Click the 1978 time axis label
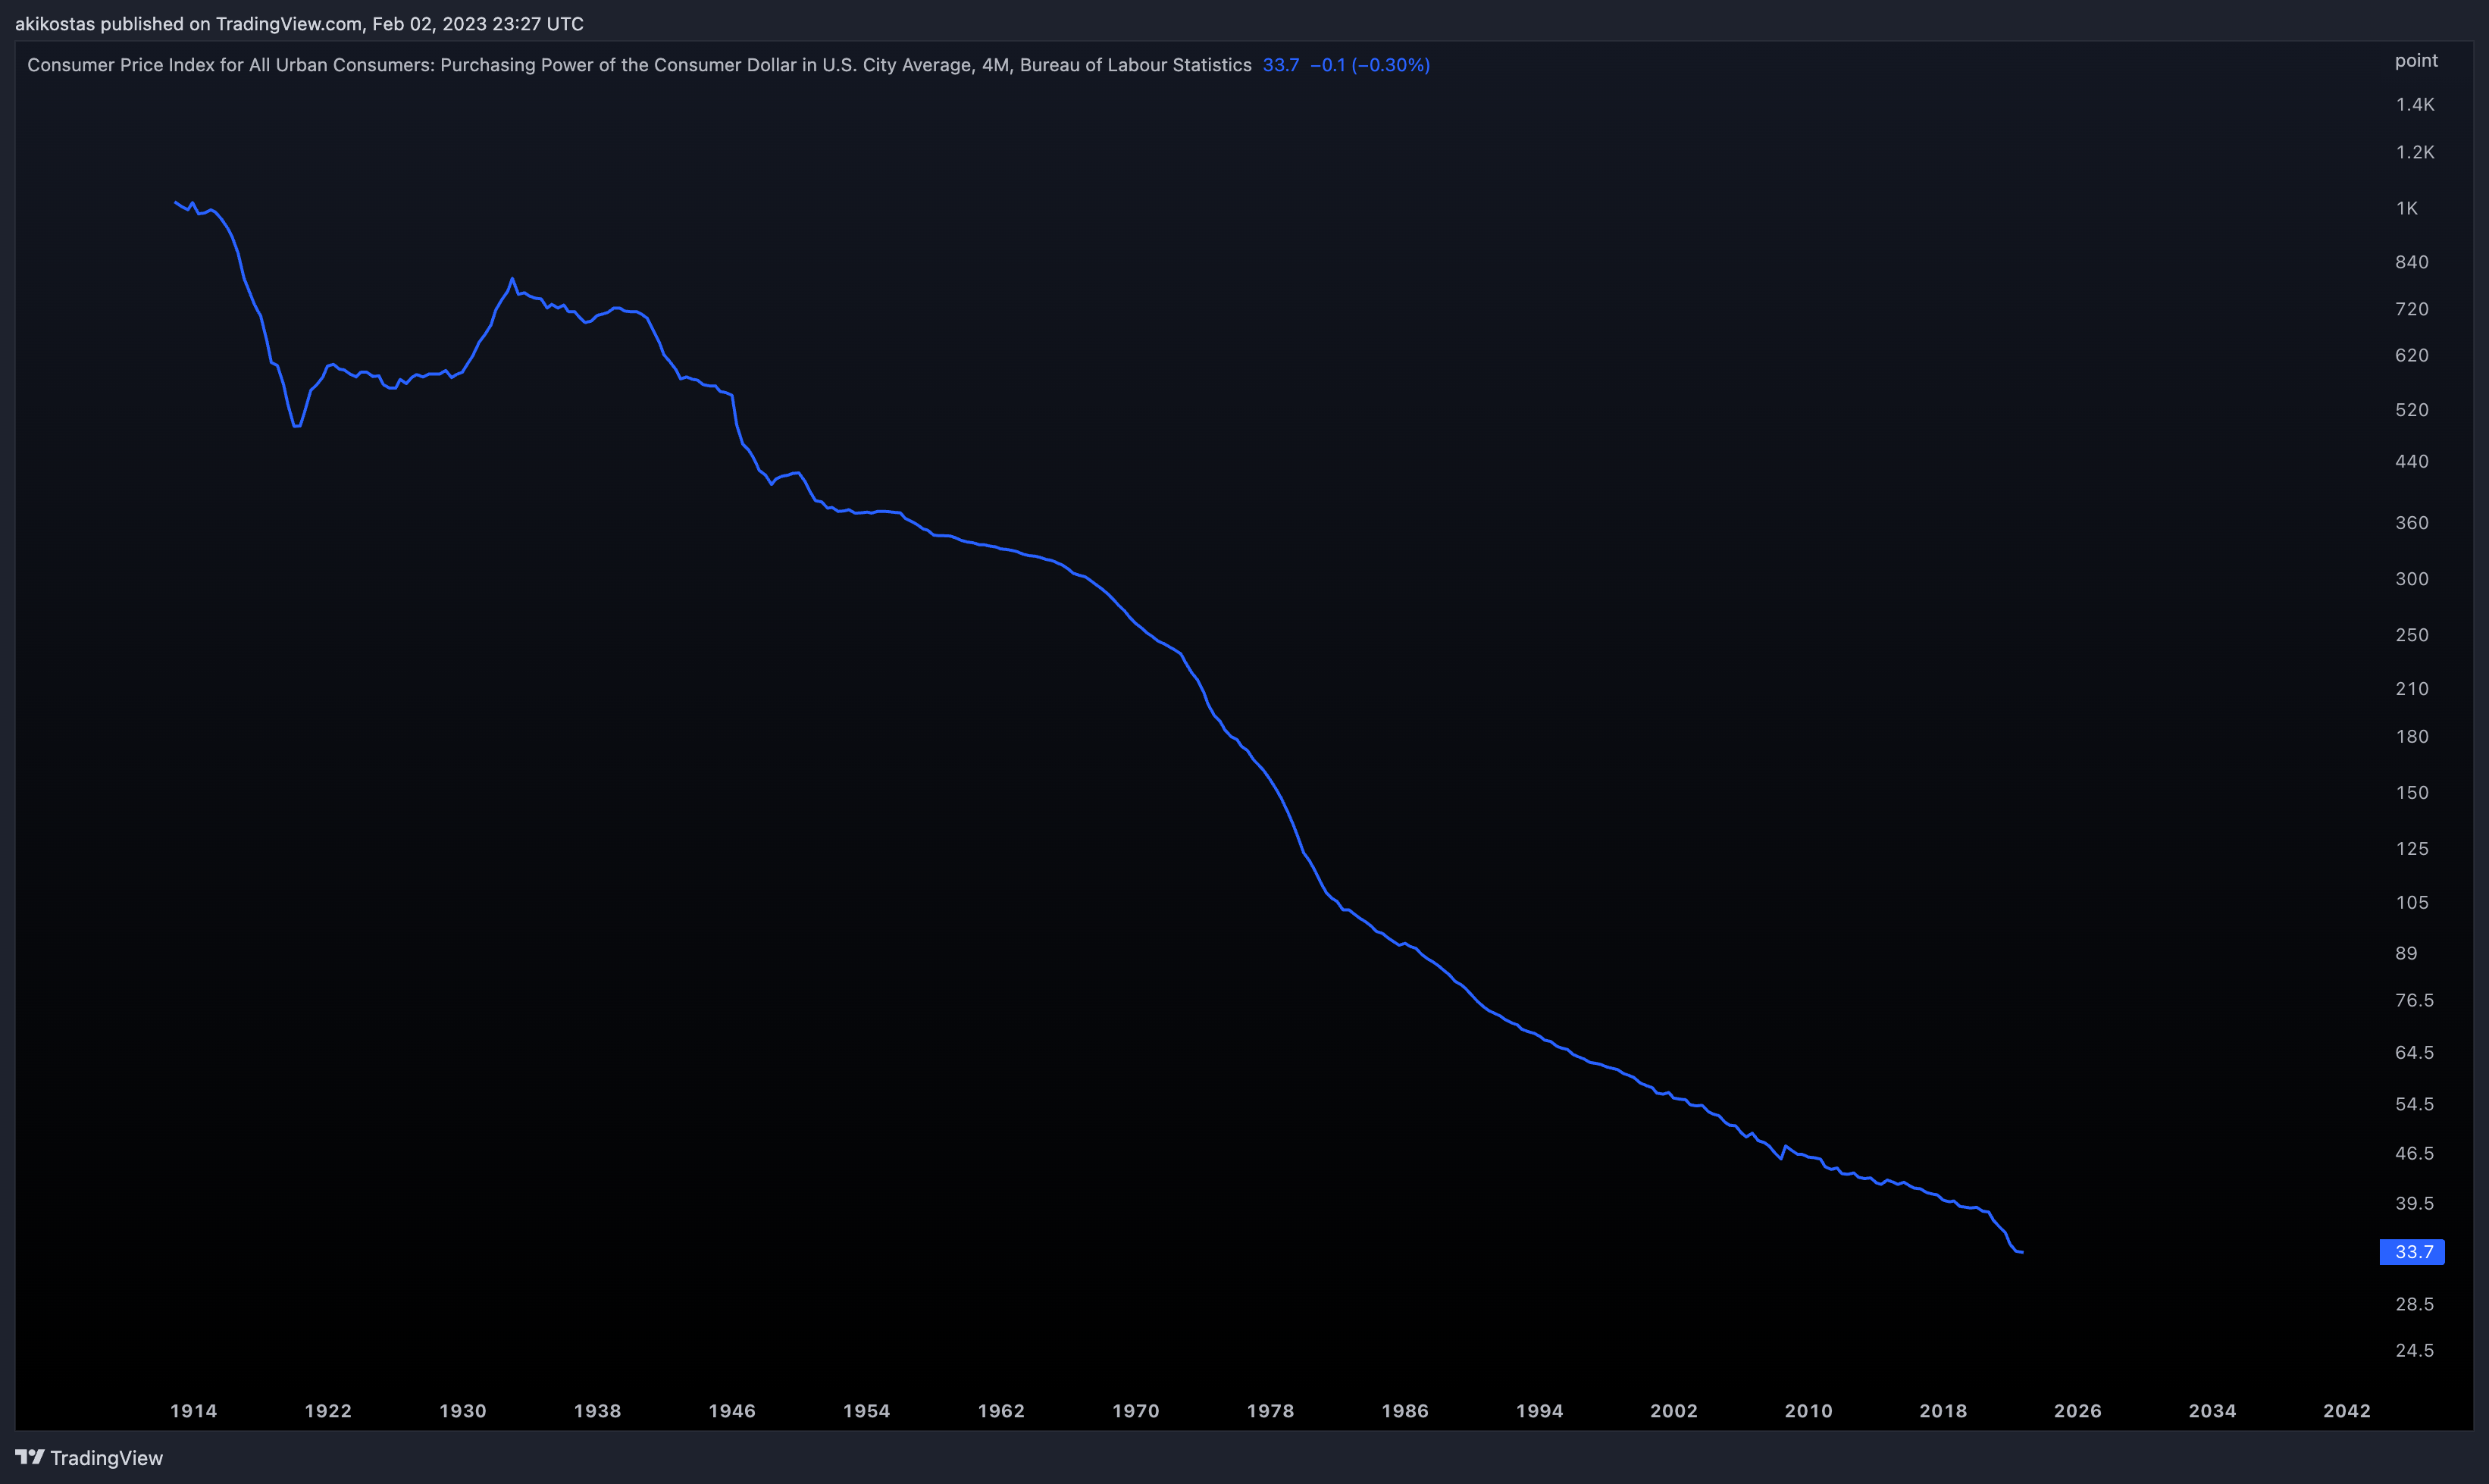 point(1270,1411)
